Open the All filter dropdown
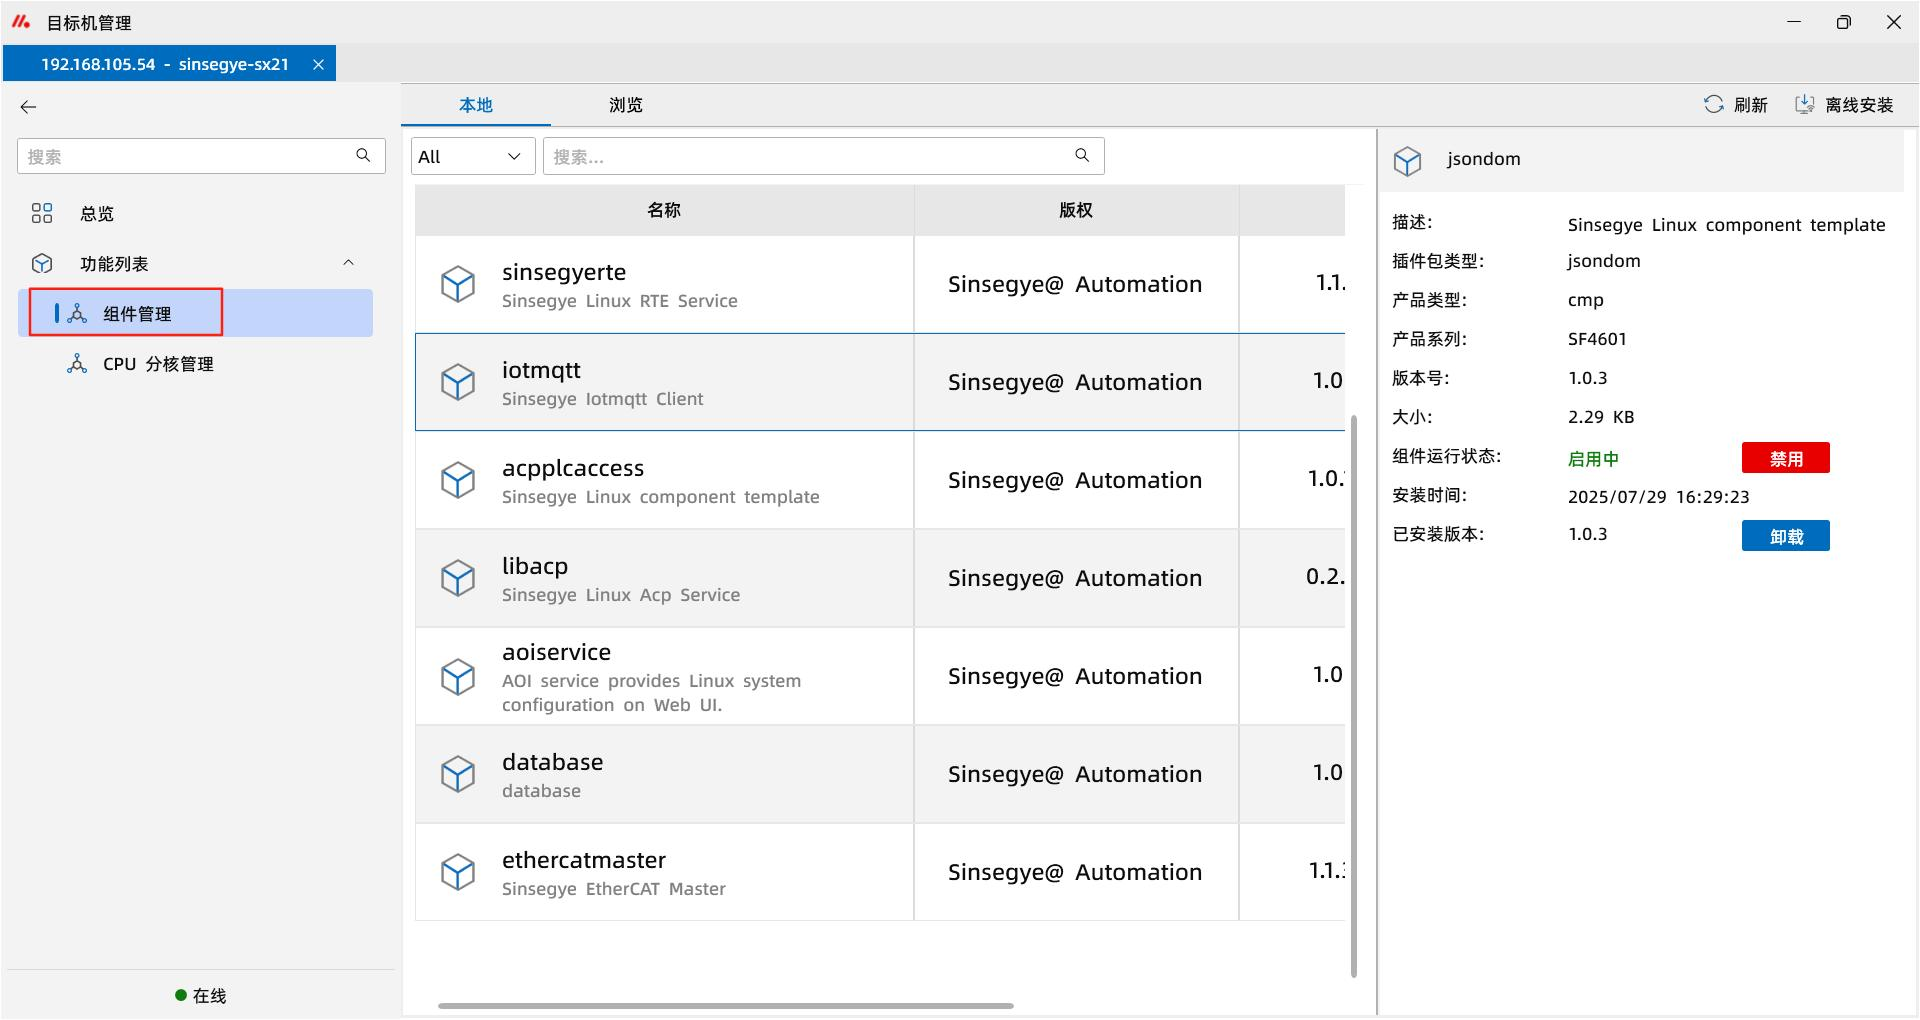This screenshot has width=1920, height=1020. 471,157
